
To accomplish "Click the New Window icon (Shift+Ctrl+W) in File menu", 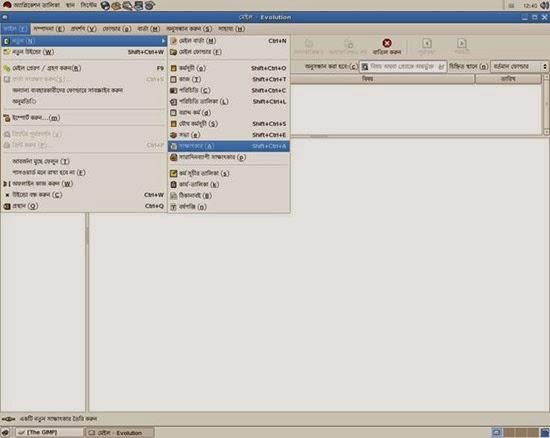I will [x=7, y=52].
